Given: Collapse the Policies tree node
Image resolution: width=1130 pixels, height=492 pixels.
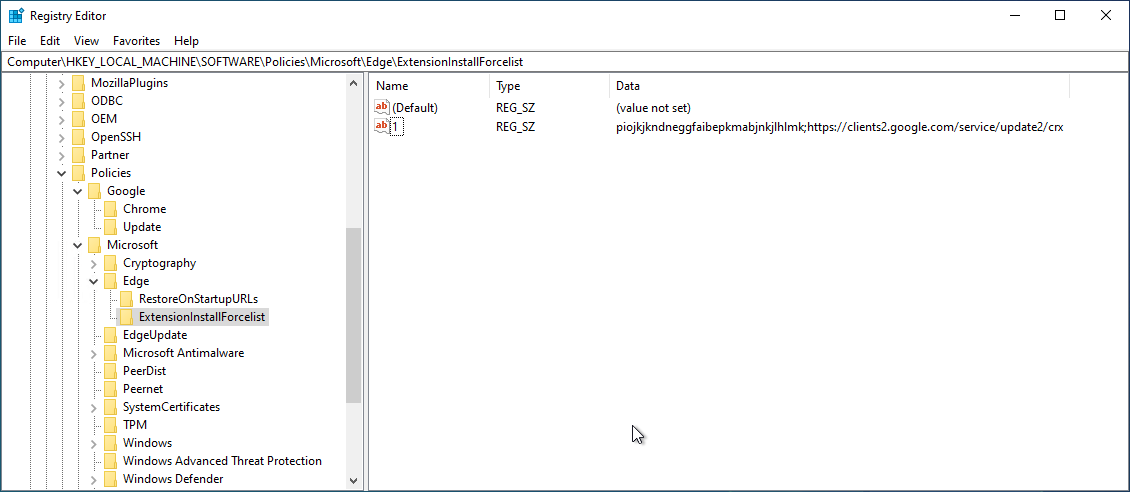Looking at the screenshot, I should 62,173.
